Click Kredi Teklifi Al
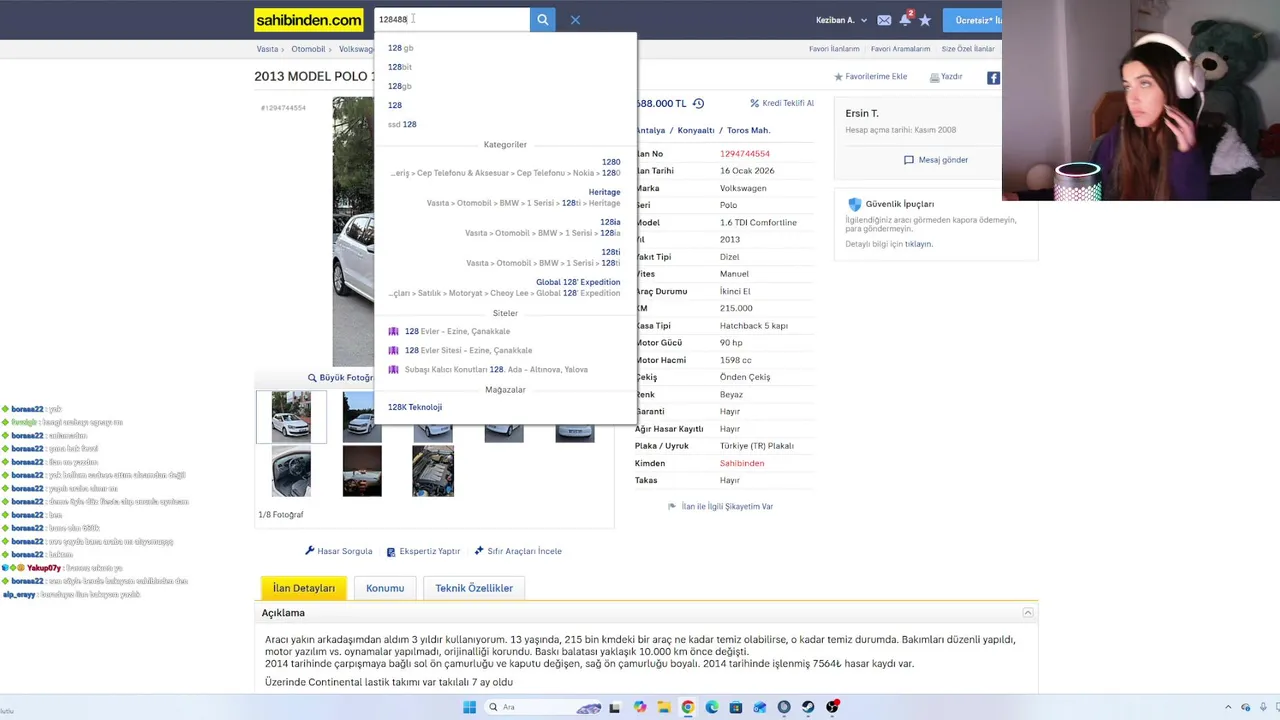Screen dimensions: 1280x720 pos(782,103)
